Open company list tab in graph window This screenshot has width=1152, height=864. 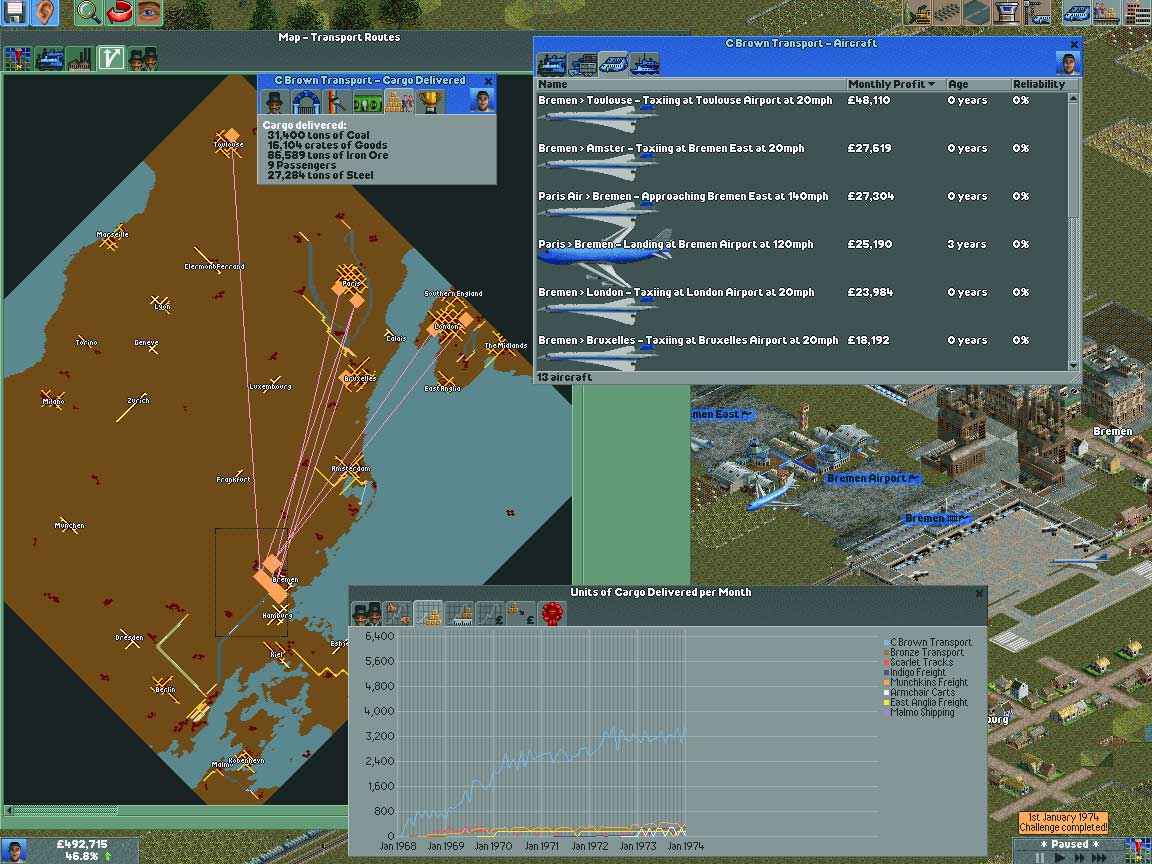click(x=367, y=613)
